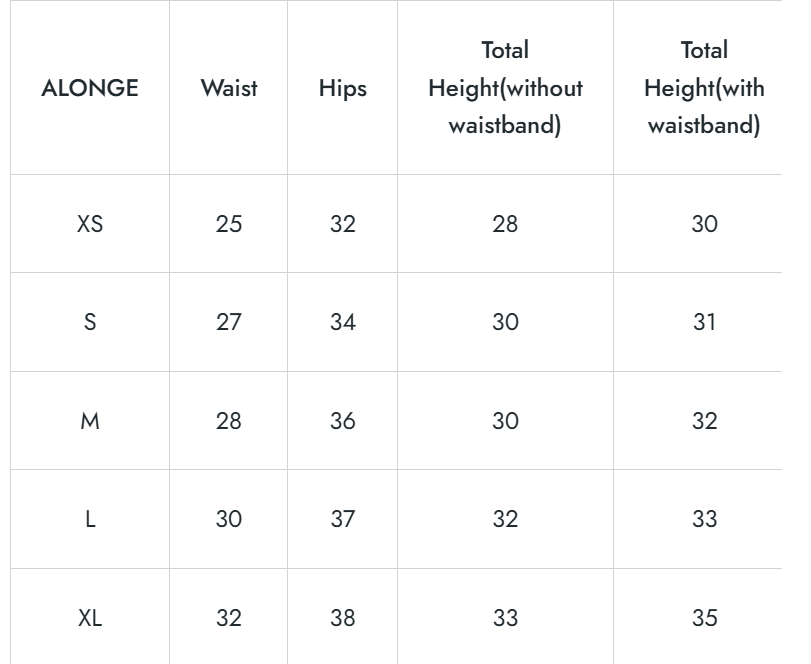Screen dimensions: 811x664
Task: Click XL height with waistband 35
Action: tap(704, 618)
